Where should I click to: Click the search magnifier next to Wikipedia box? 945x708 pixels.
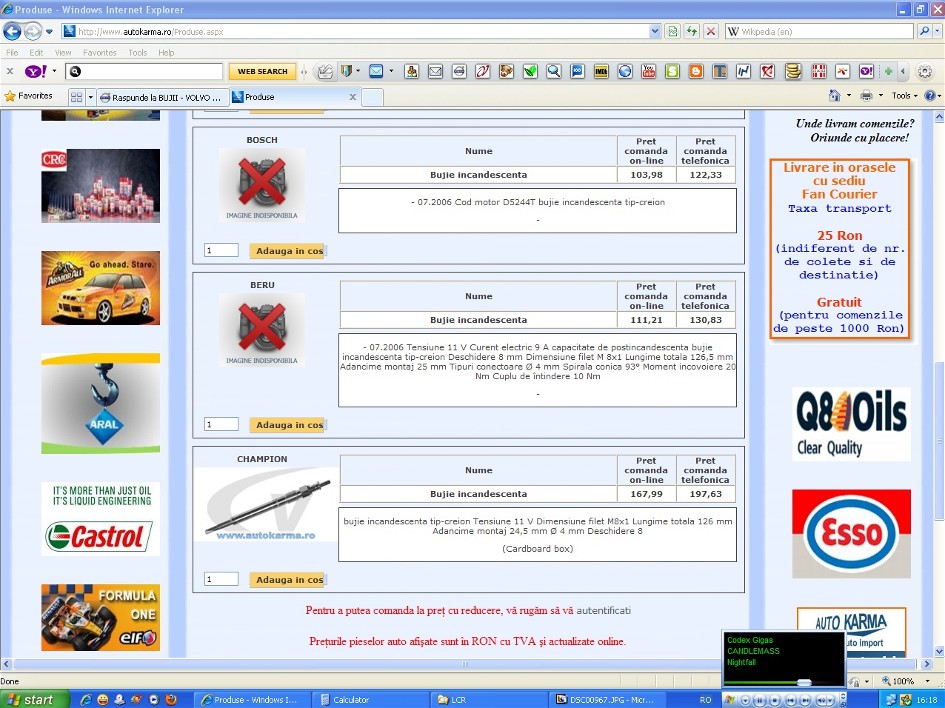[925, 31]
